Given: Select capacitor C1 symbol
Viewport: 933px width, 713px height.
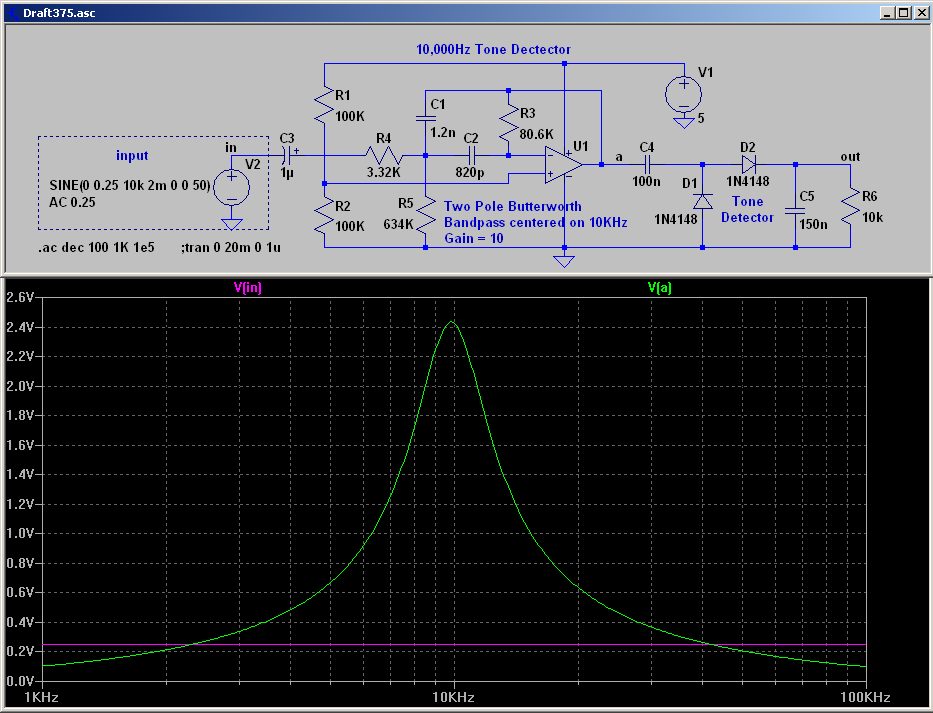Looking at the screenshot, I should pos(425,118).
